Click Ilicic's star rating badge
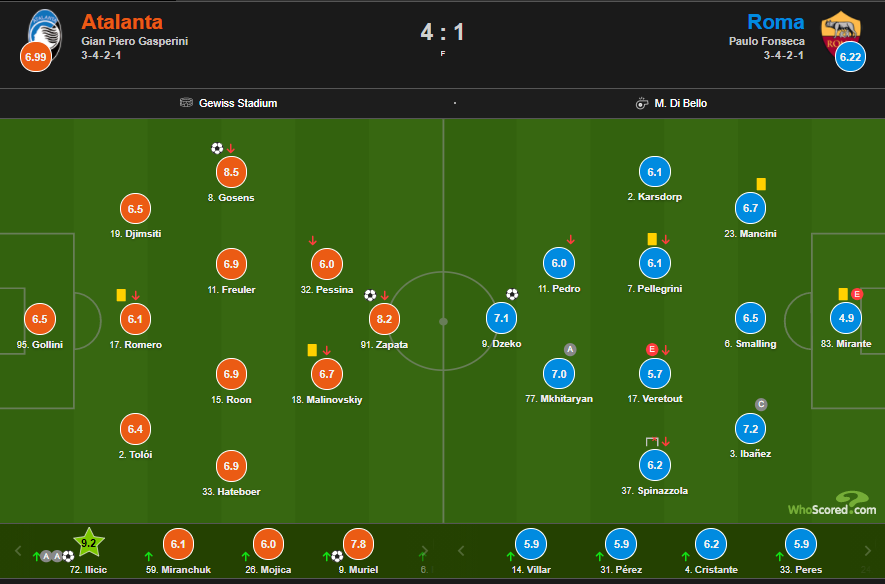The image size is (885, 584). point(87,543)
